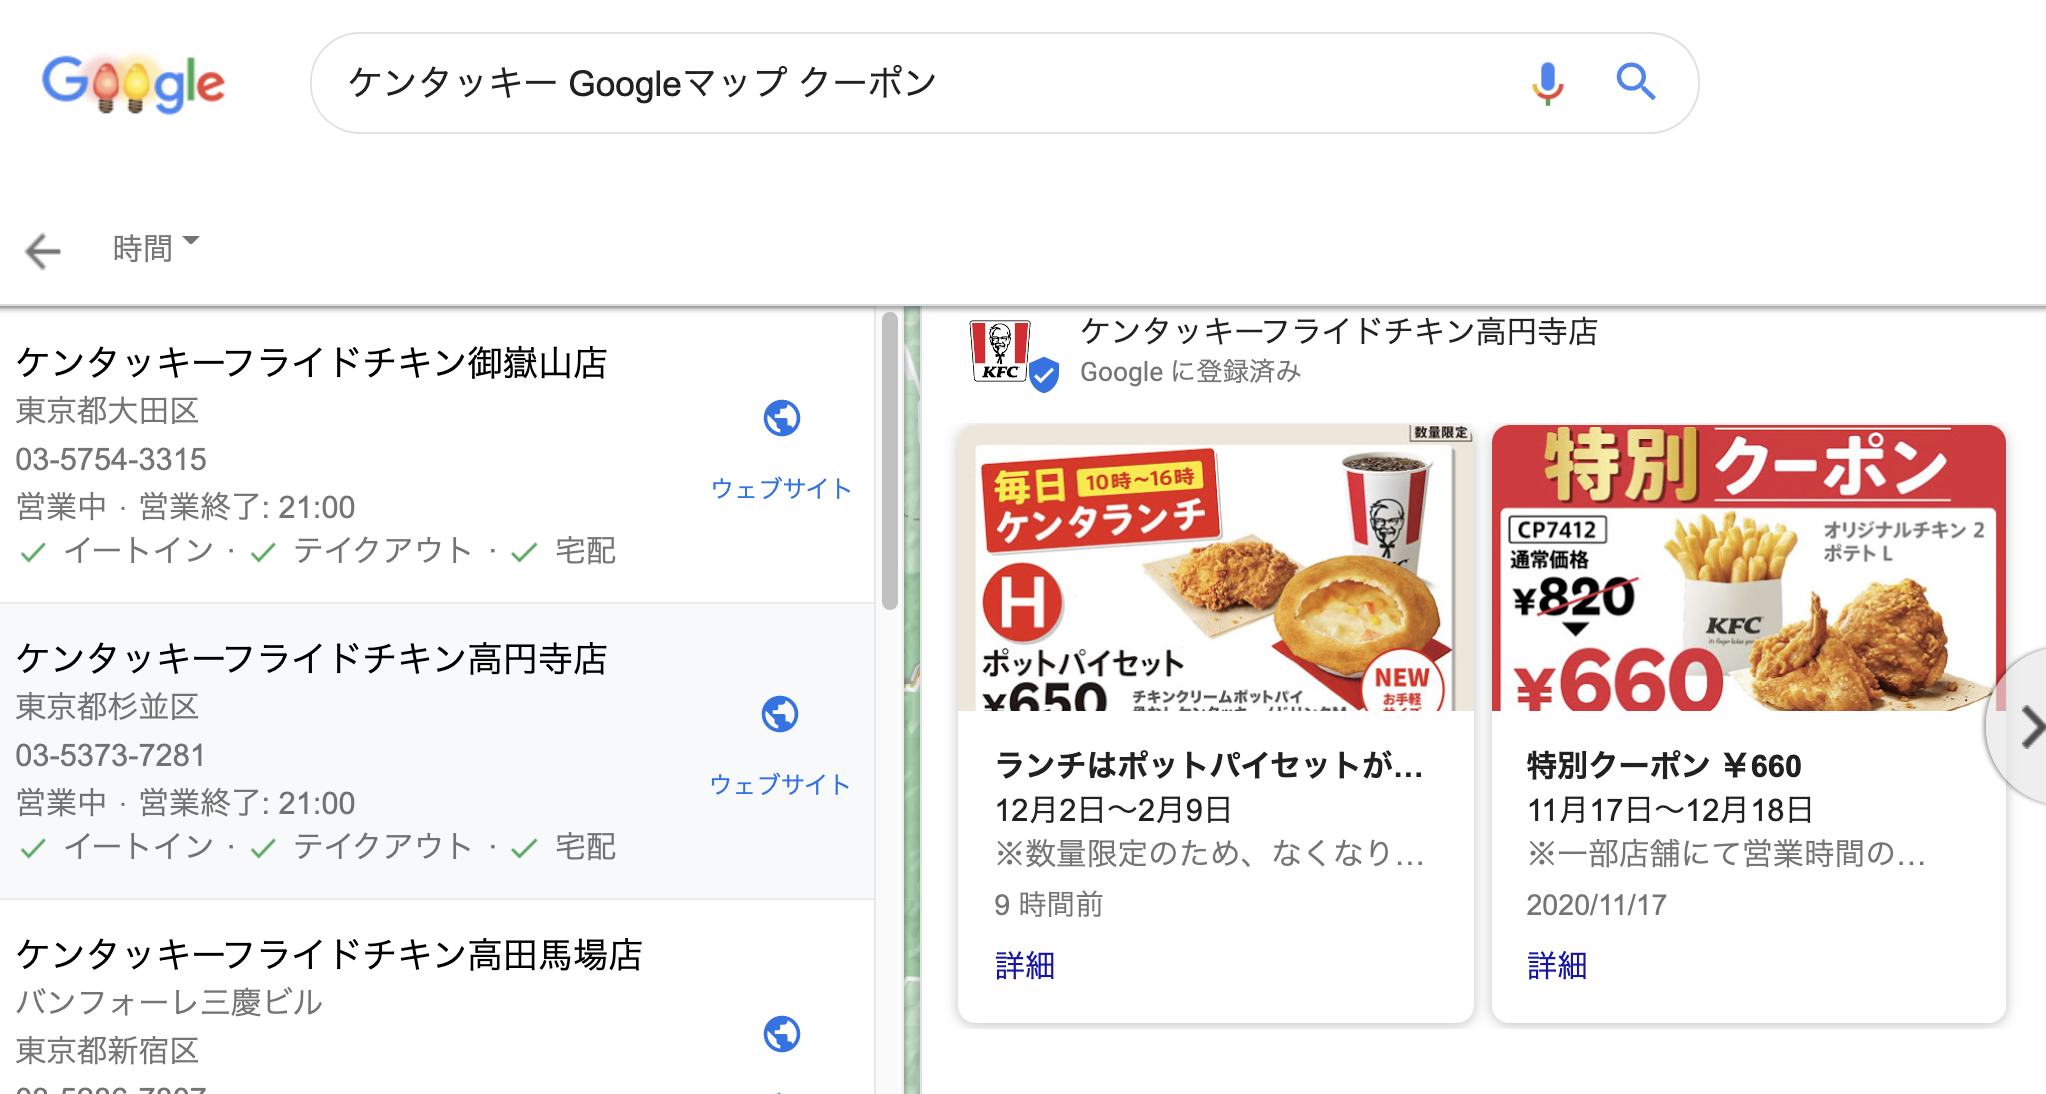Viewport: 2046px width, 1094px height.
Task: Click the blue search magnifier icon
Action: [1636, 82]
